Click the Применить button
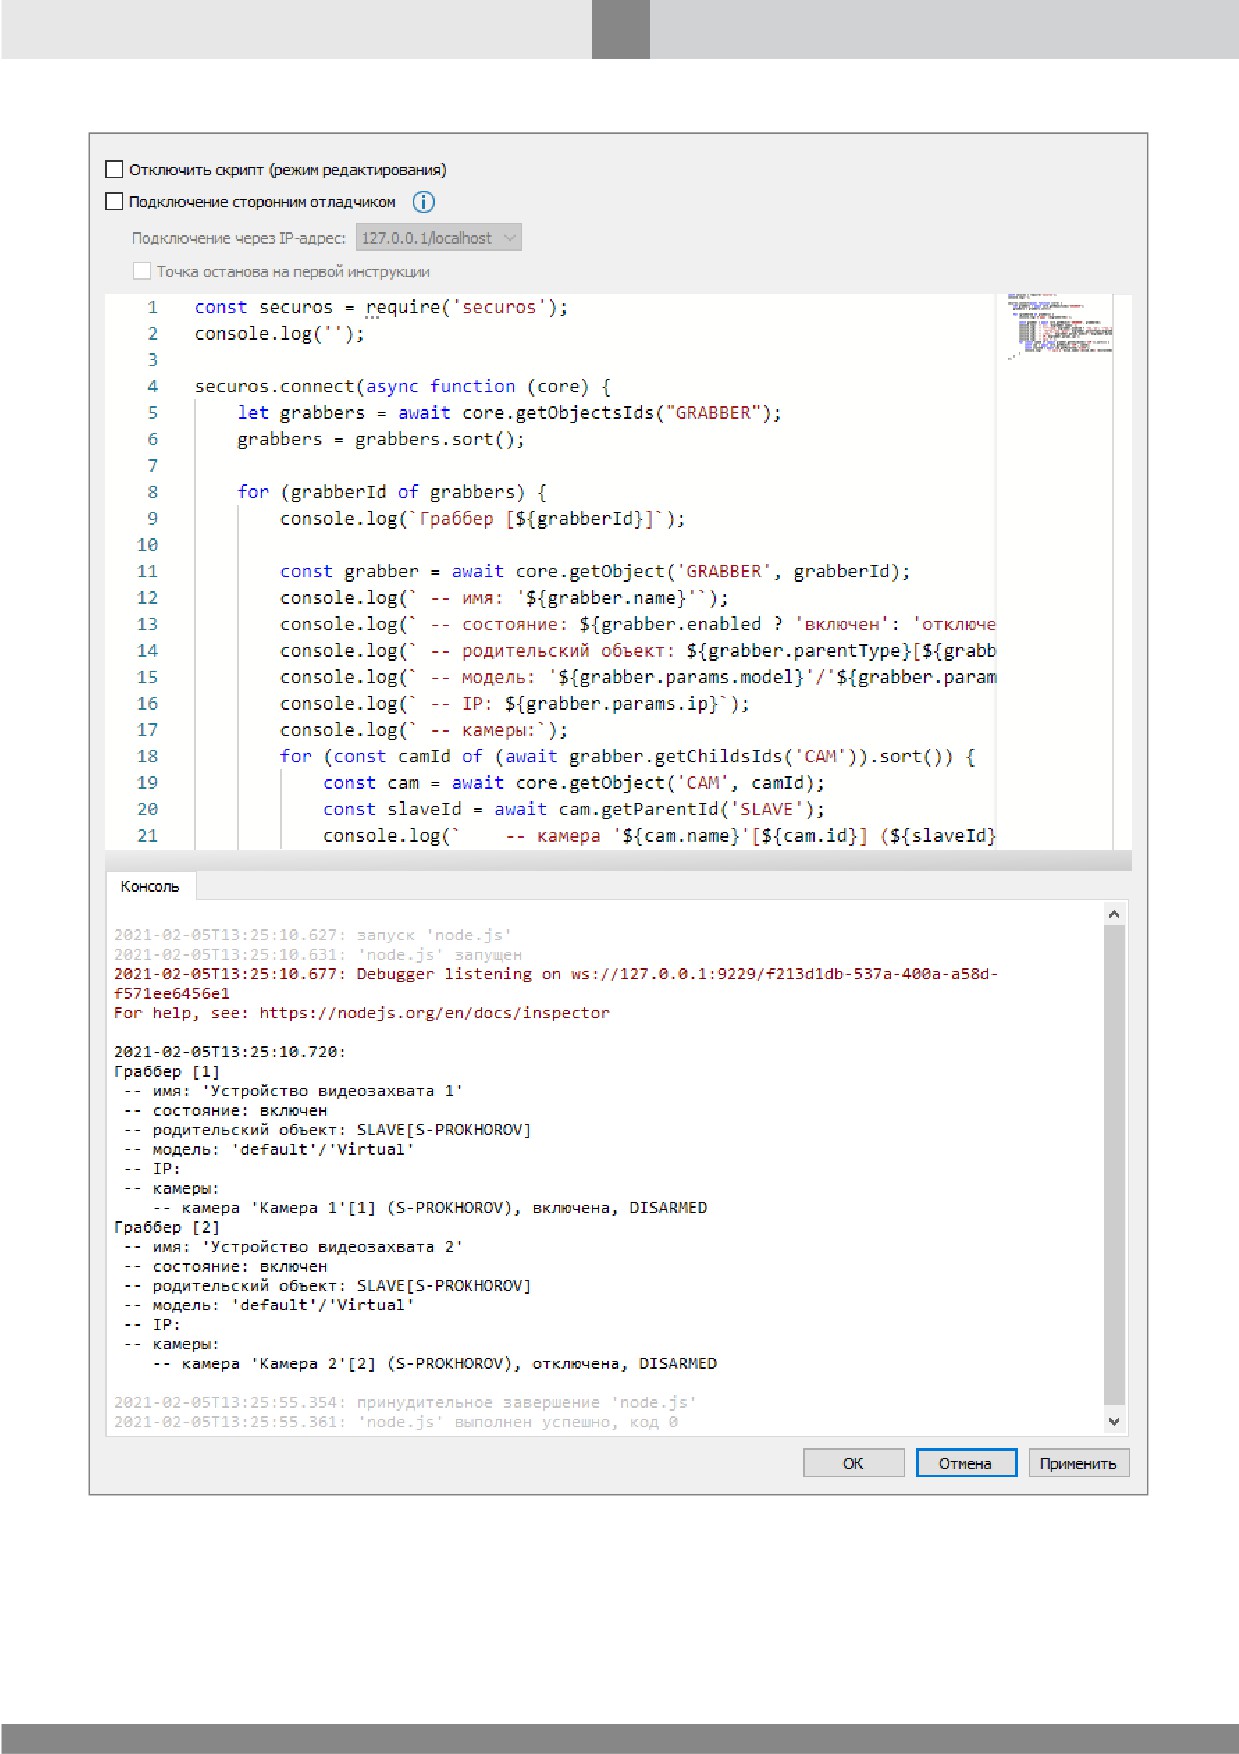This screenshot has width=1239, height=1754. point(1078,1463)
